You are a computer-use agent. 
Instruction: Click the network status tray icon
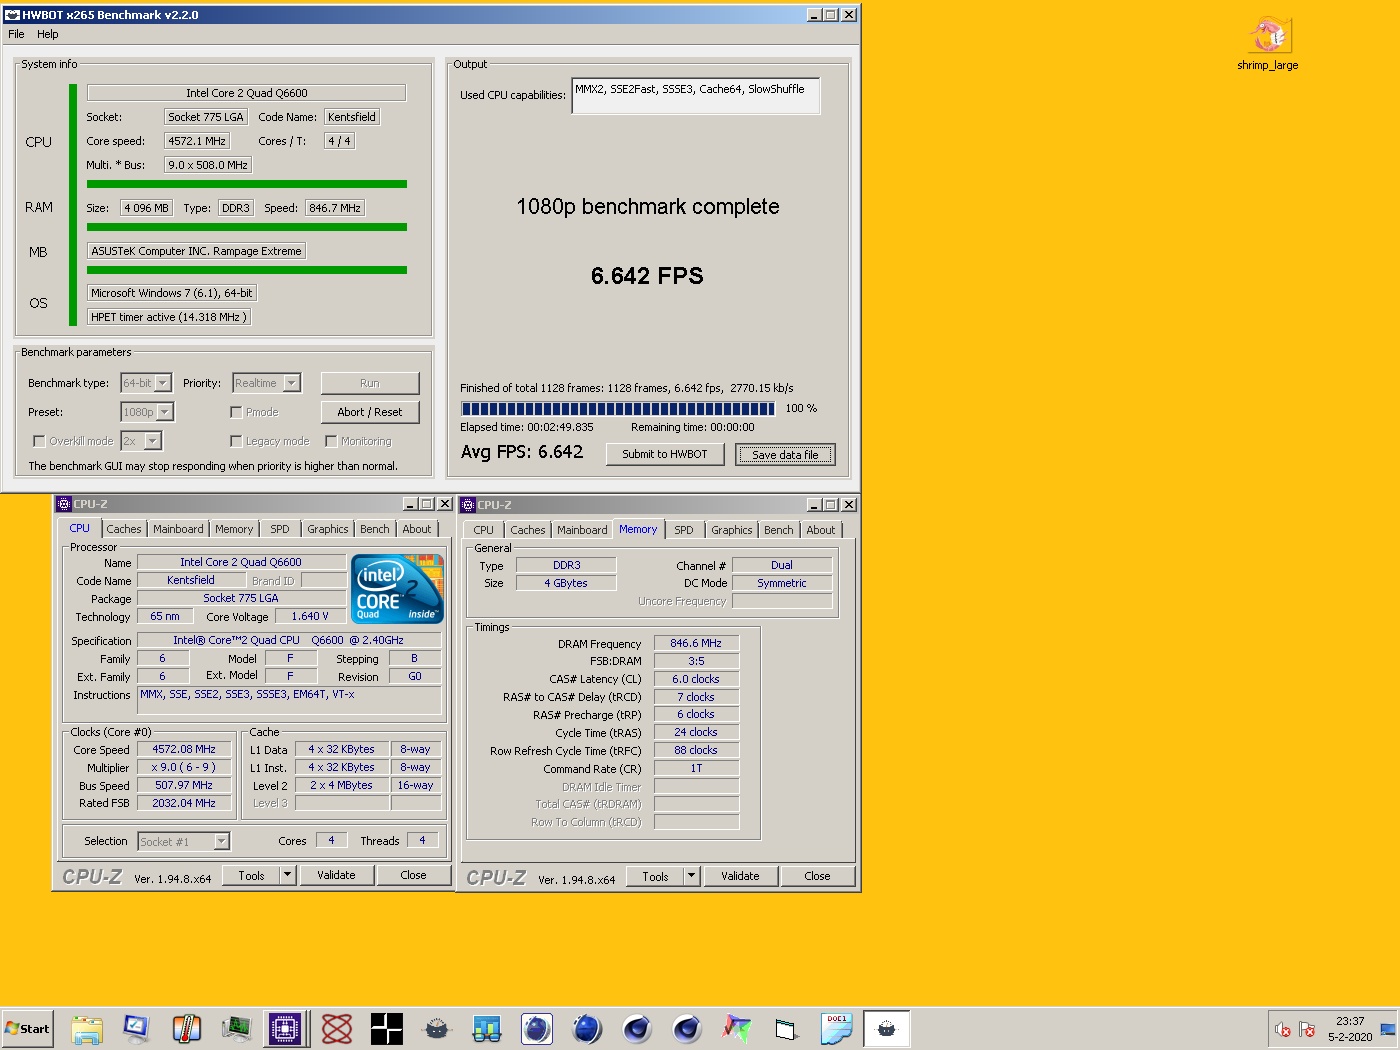pos(1307,1029)
